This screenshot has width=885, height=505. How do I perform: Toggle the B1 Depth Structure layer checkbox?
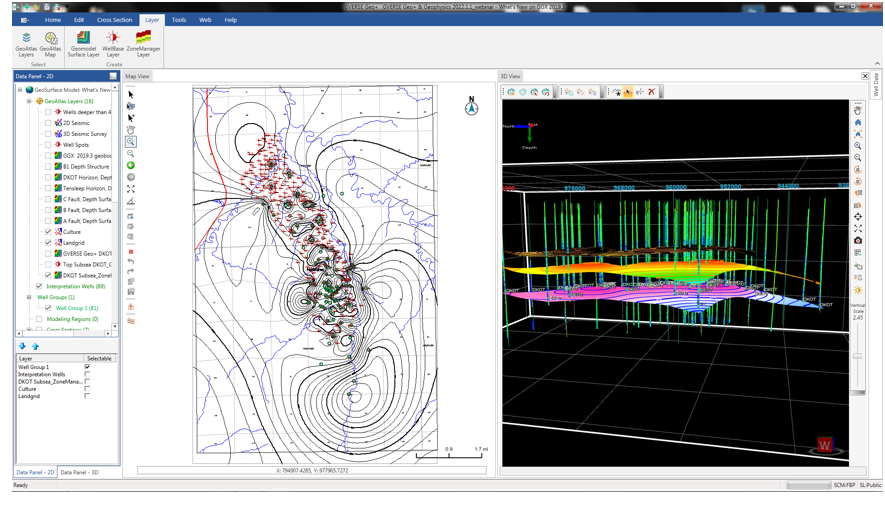click(48, 166)
